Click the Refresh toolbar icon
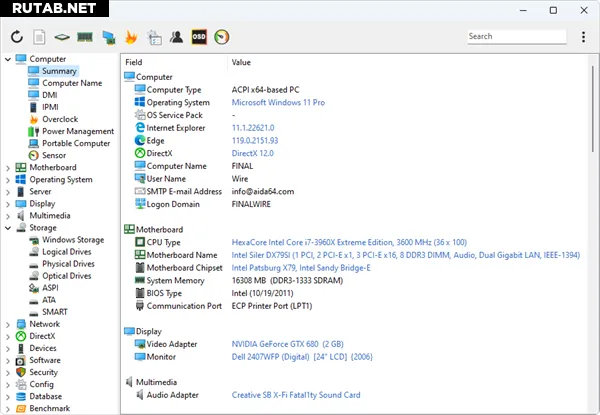600x415 pixels. pyautogui.click(x=16, y=37)
